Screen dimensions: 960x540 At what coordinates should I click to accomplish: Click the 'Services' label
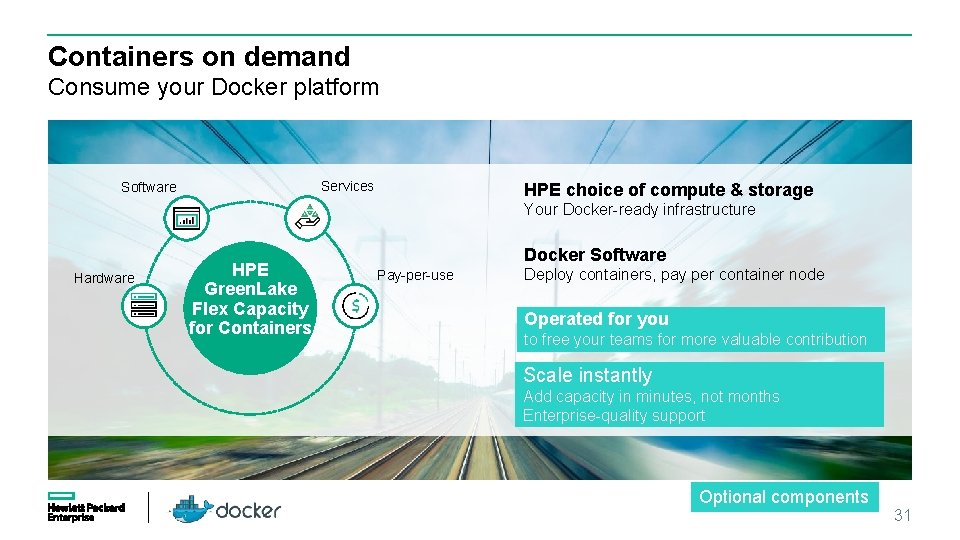(347, 186)
